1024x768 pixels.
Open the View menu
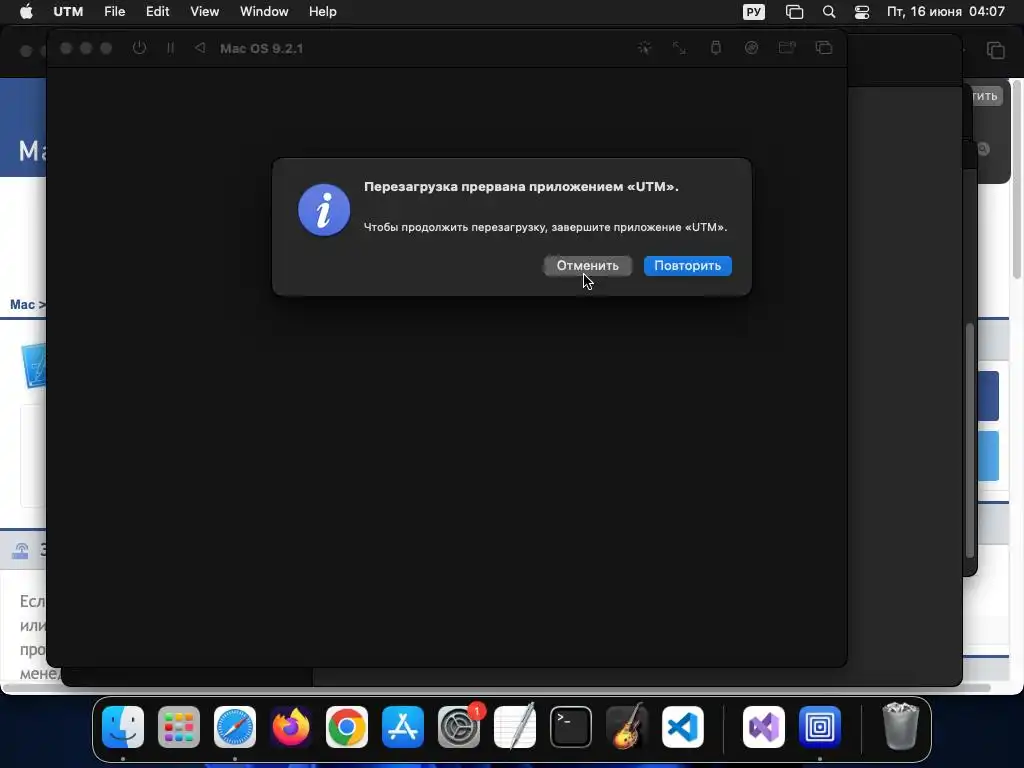click(x=204, y=12)
